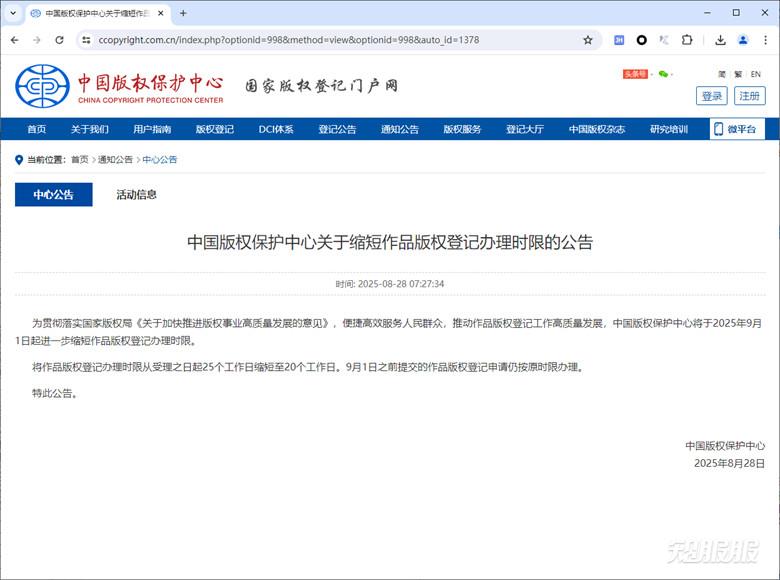This screenshot has height=580, width=780.
Task: Open the 版权登记 navigation menu
Action: (x=214, y=129)
